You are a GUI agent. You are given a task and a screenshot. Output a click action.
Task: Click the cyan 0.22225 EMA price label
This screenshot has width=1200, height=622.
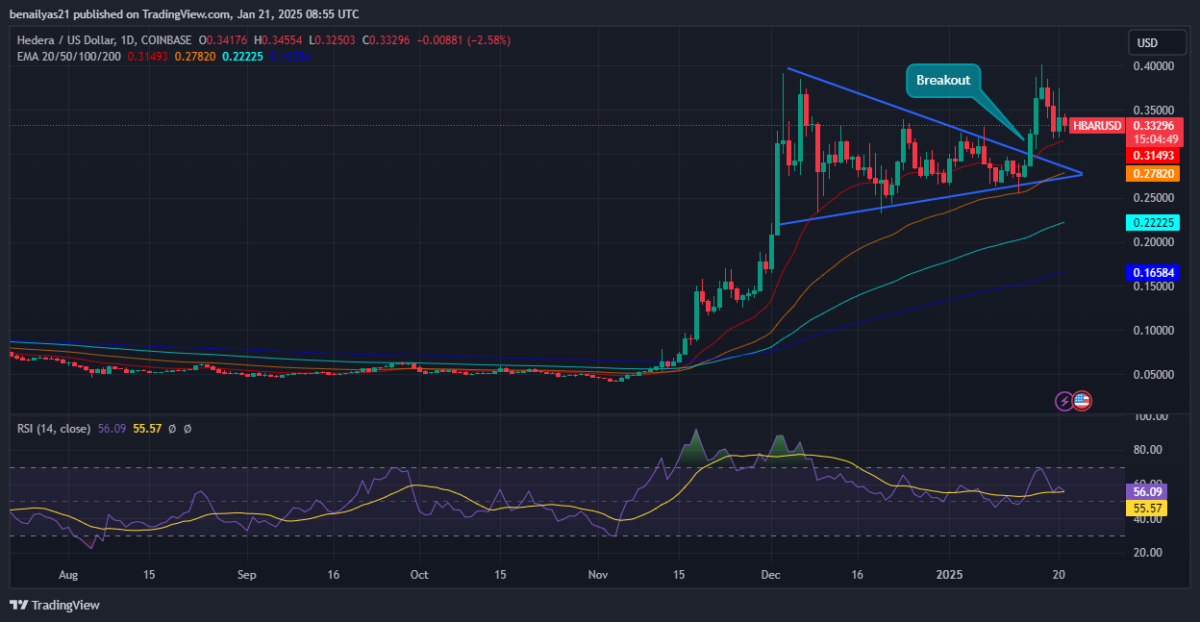(x=1154, y=223)
